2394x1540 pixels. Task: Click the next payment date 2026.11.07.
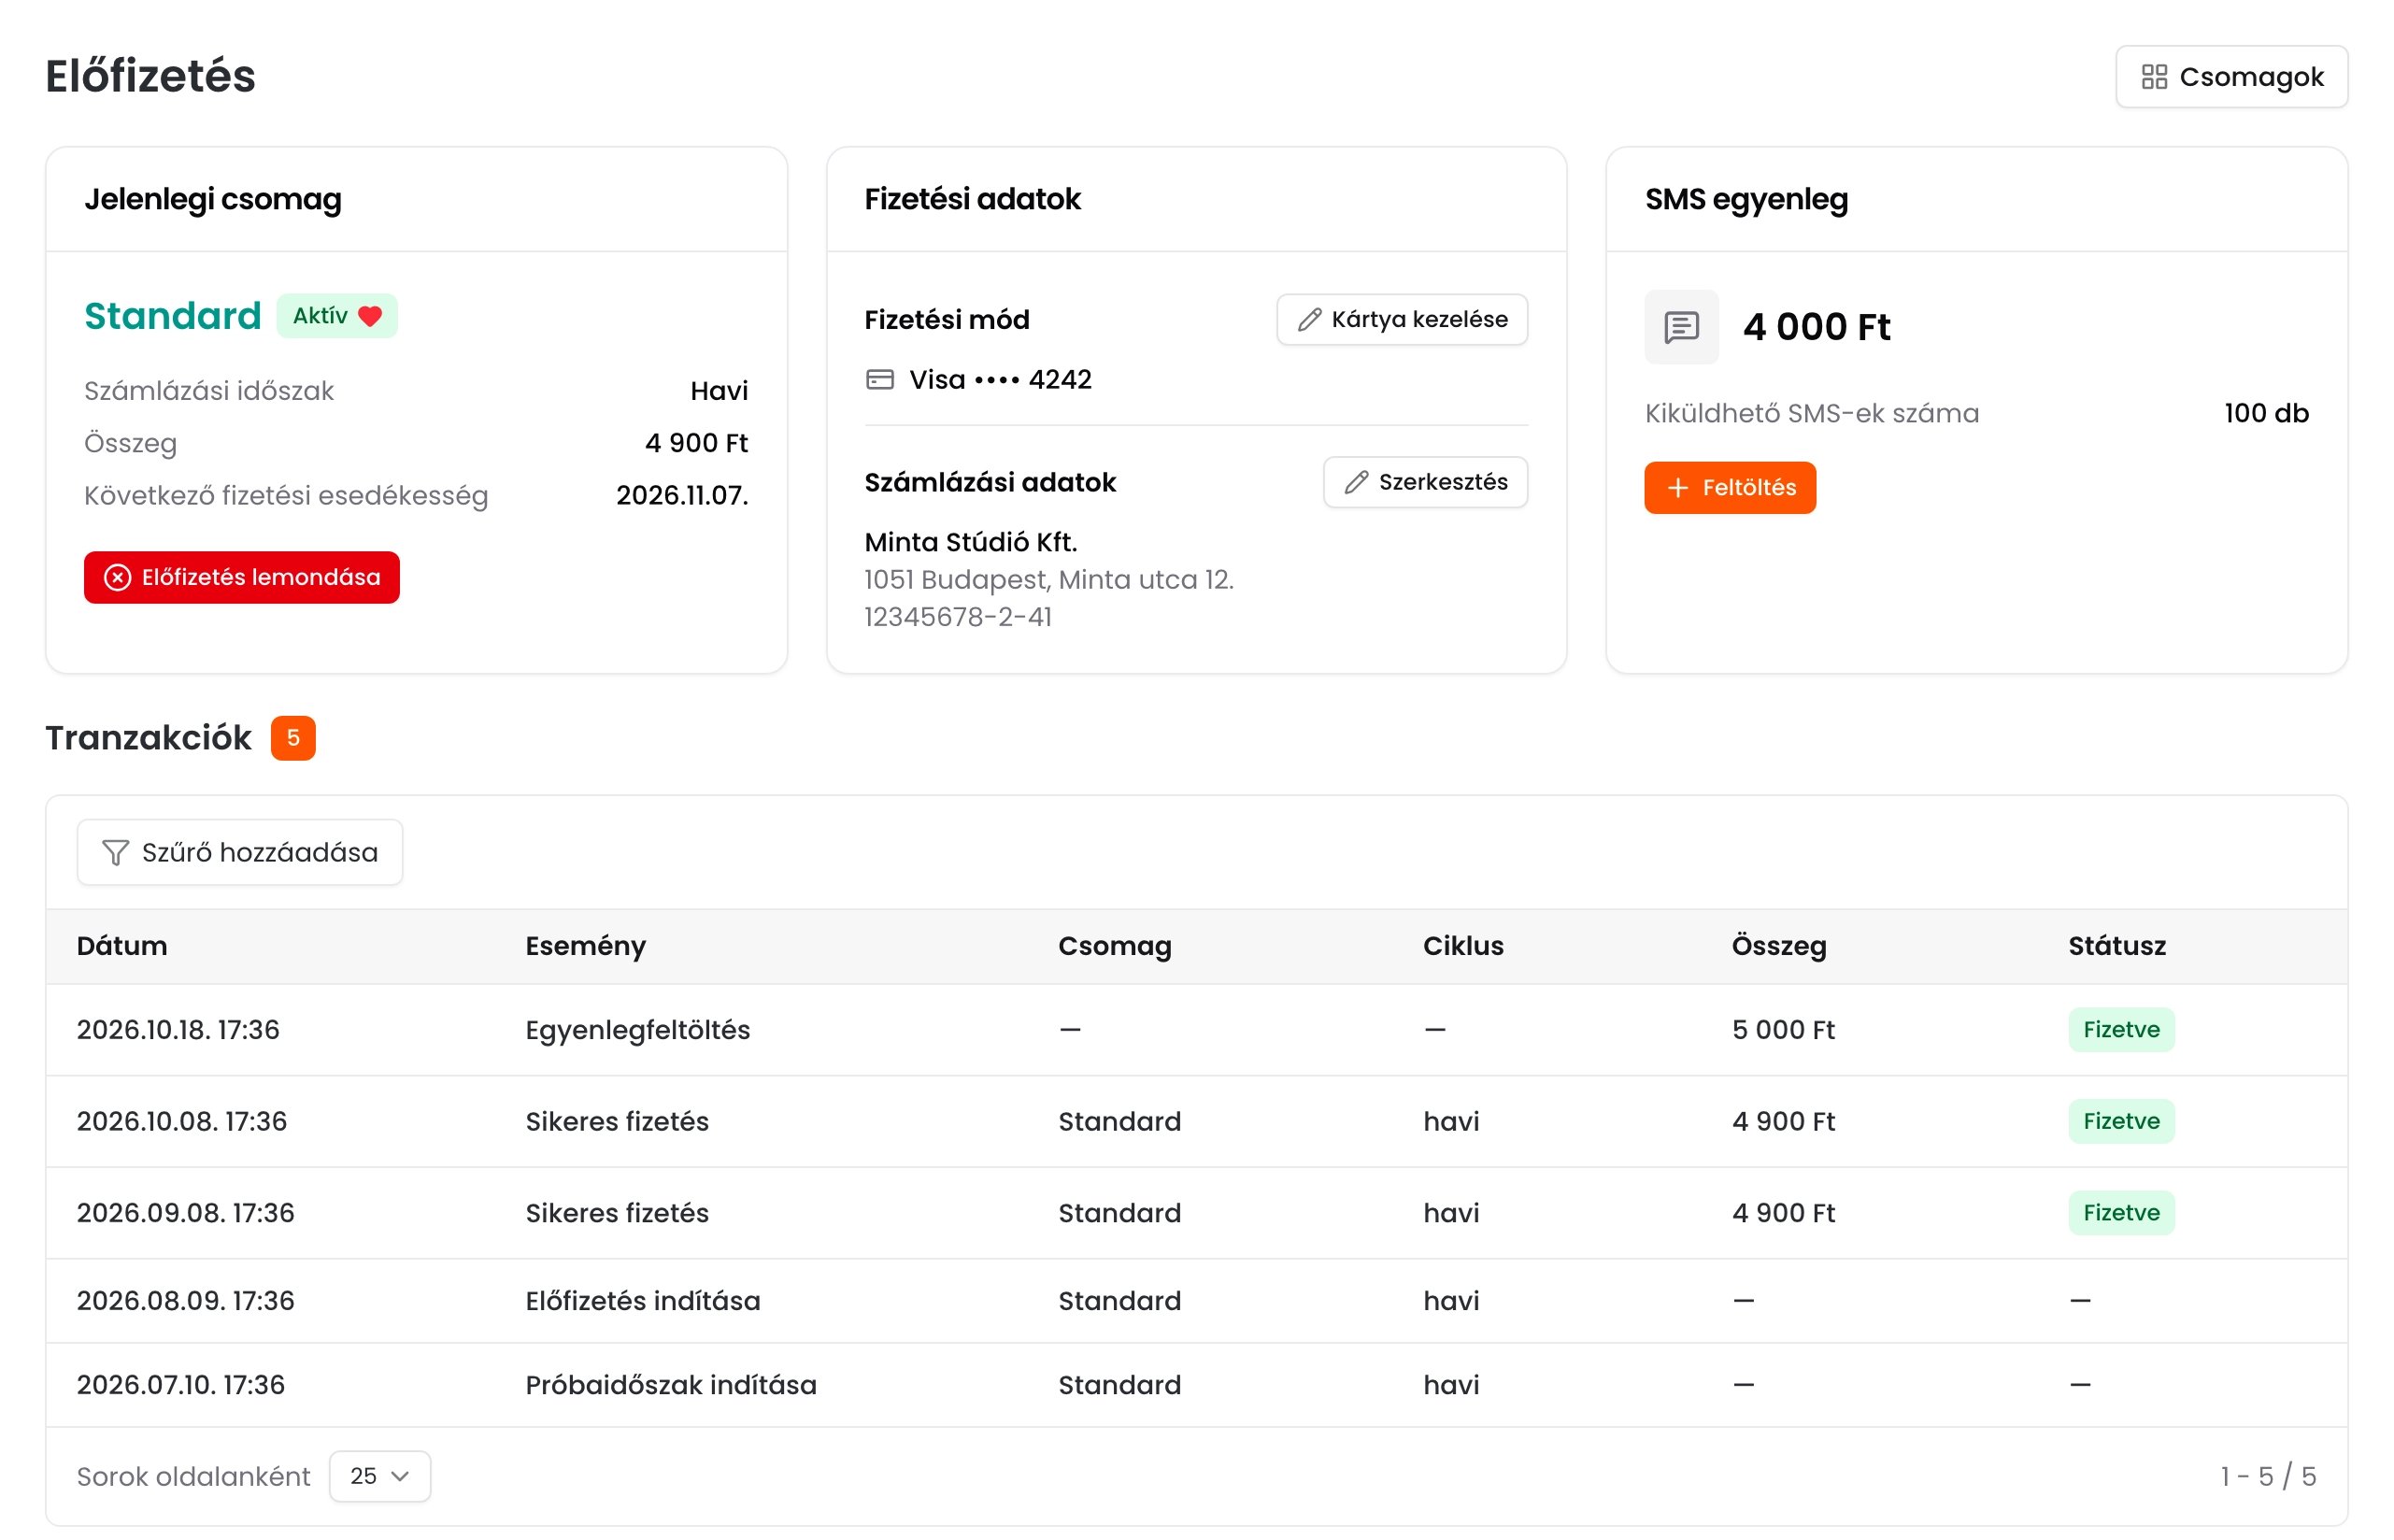click(682, 495)
